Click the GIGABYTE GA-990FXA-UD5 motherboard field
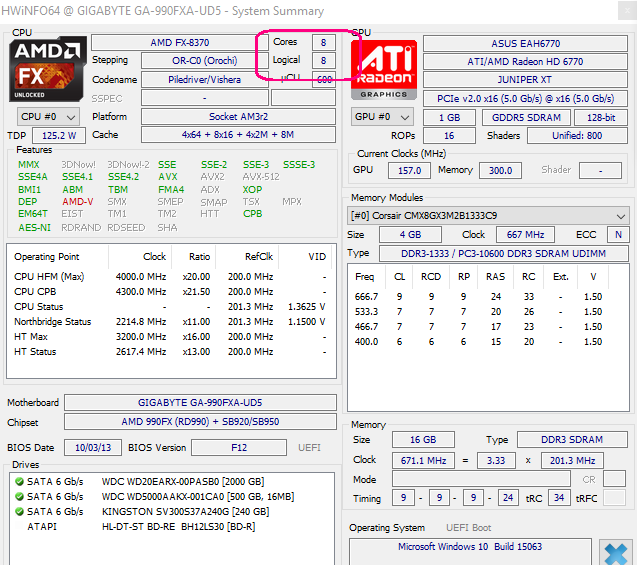 click(x=200, y=403)
